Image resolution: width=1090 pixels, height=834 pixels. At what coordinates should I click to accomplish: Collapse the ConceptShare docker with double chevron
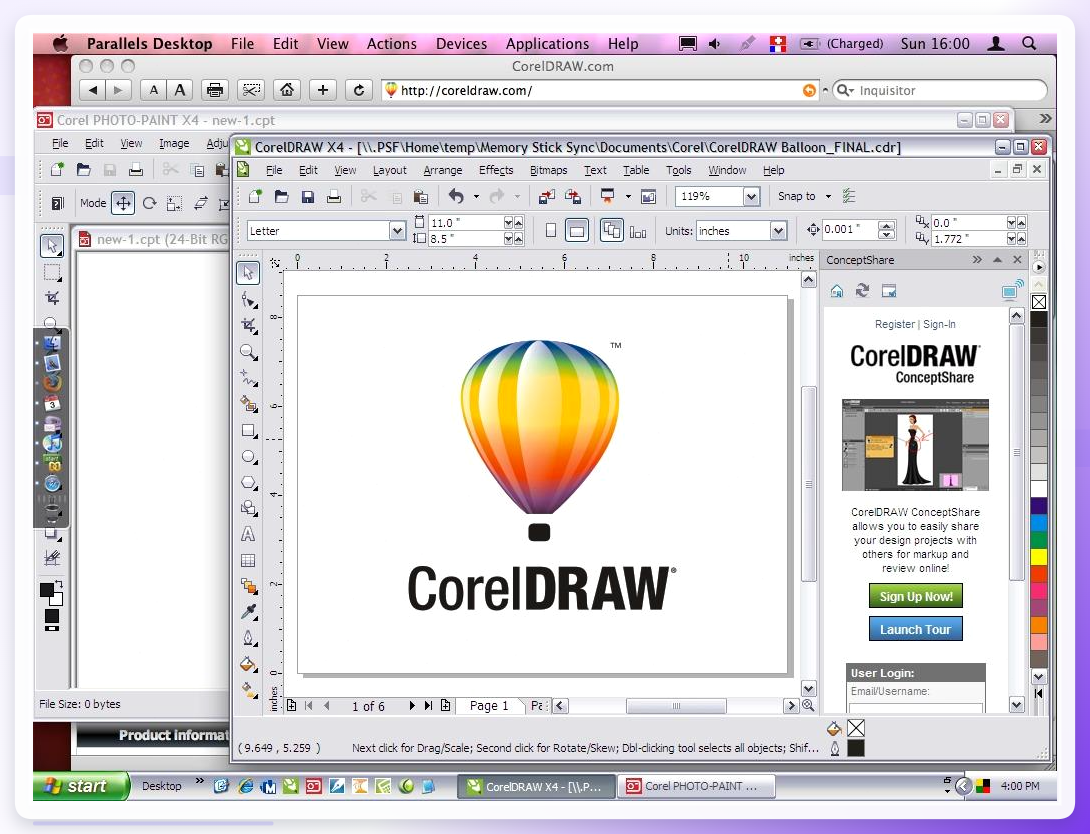[977, 259]
